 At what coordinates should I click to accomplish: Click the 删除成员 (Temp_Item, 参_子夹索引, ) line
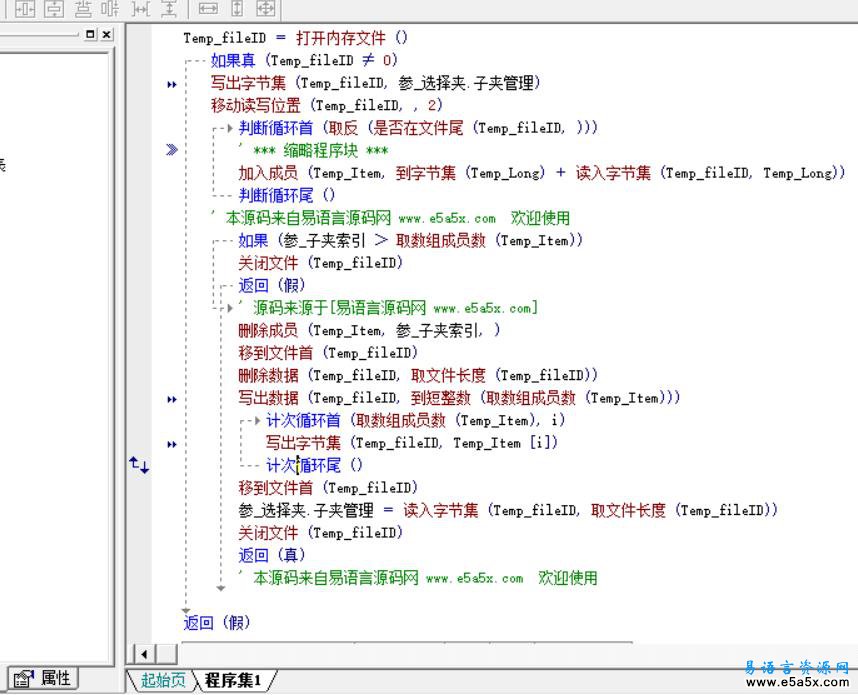(x=369, y=331)
